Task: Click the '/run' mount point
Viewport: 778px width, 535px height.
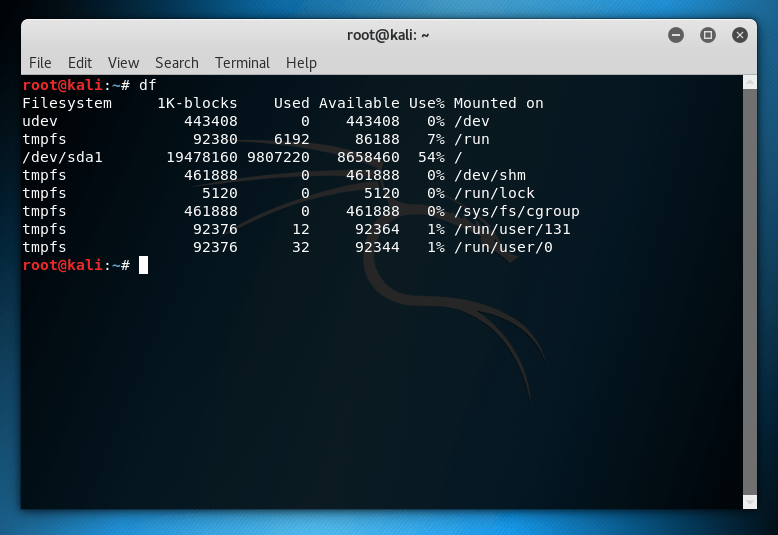Action: (x=472, y=139)
